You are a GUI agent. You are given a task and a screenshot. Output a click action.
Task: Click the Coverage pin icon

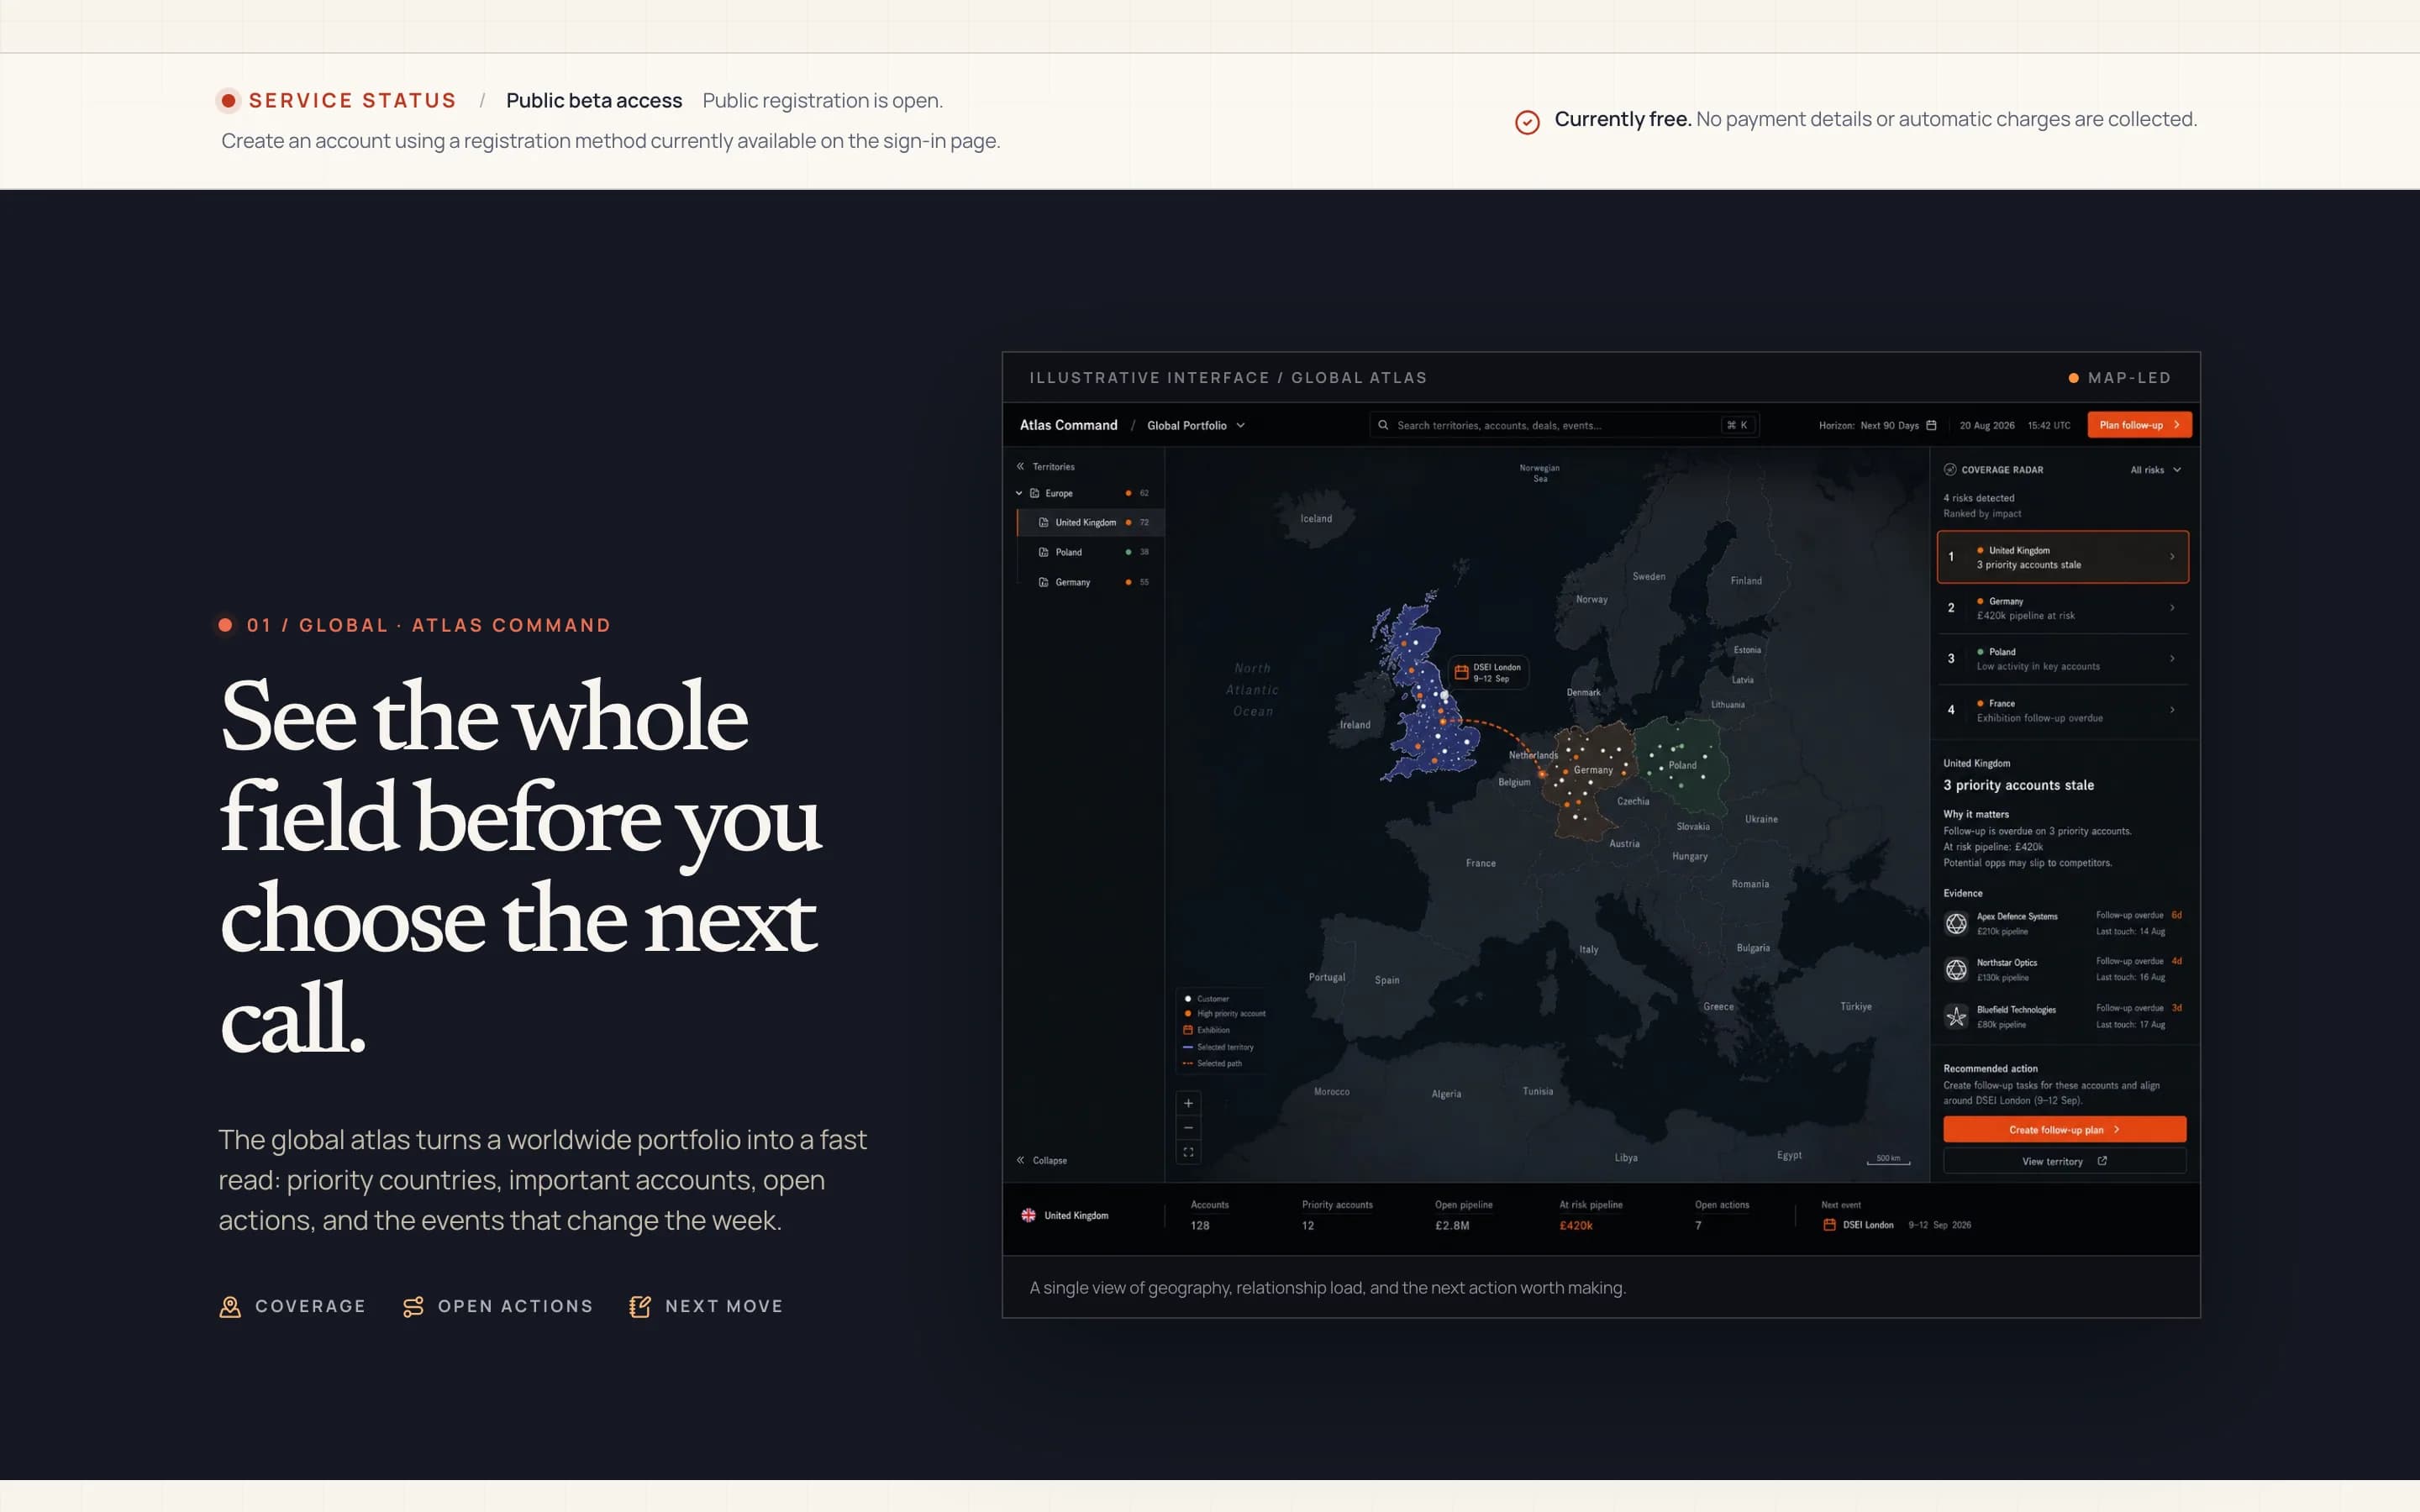click(230, 1306)
